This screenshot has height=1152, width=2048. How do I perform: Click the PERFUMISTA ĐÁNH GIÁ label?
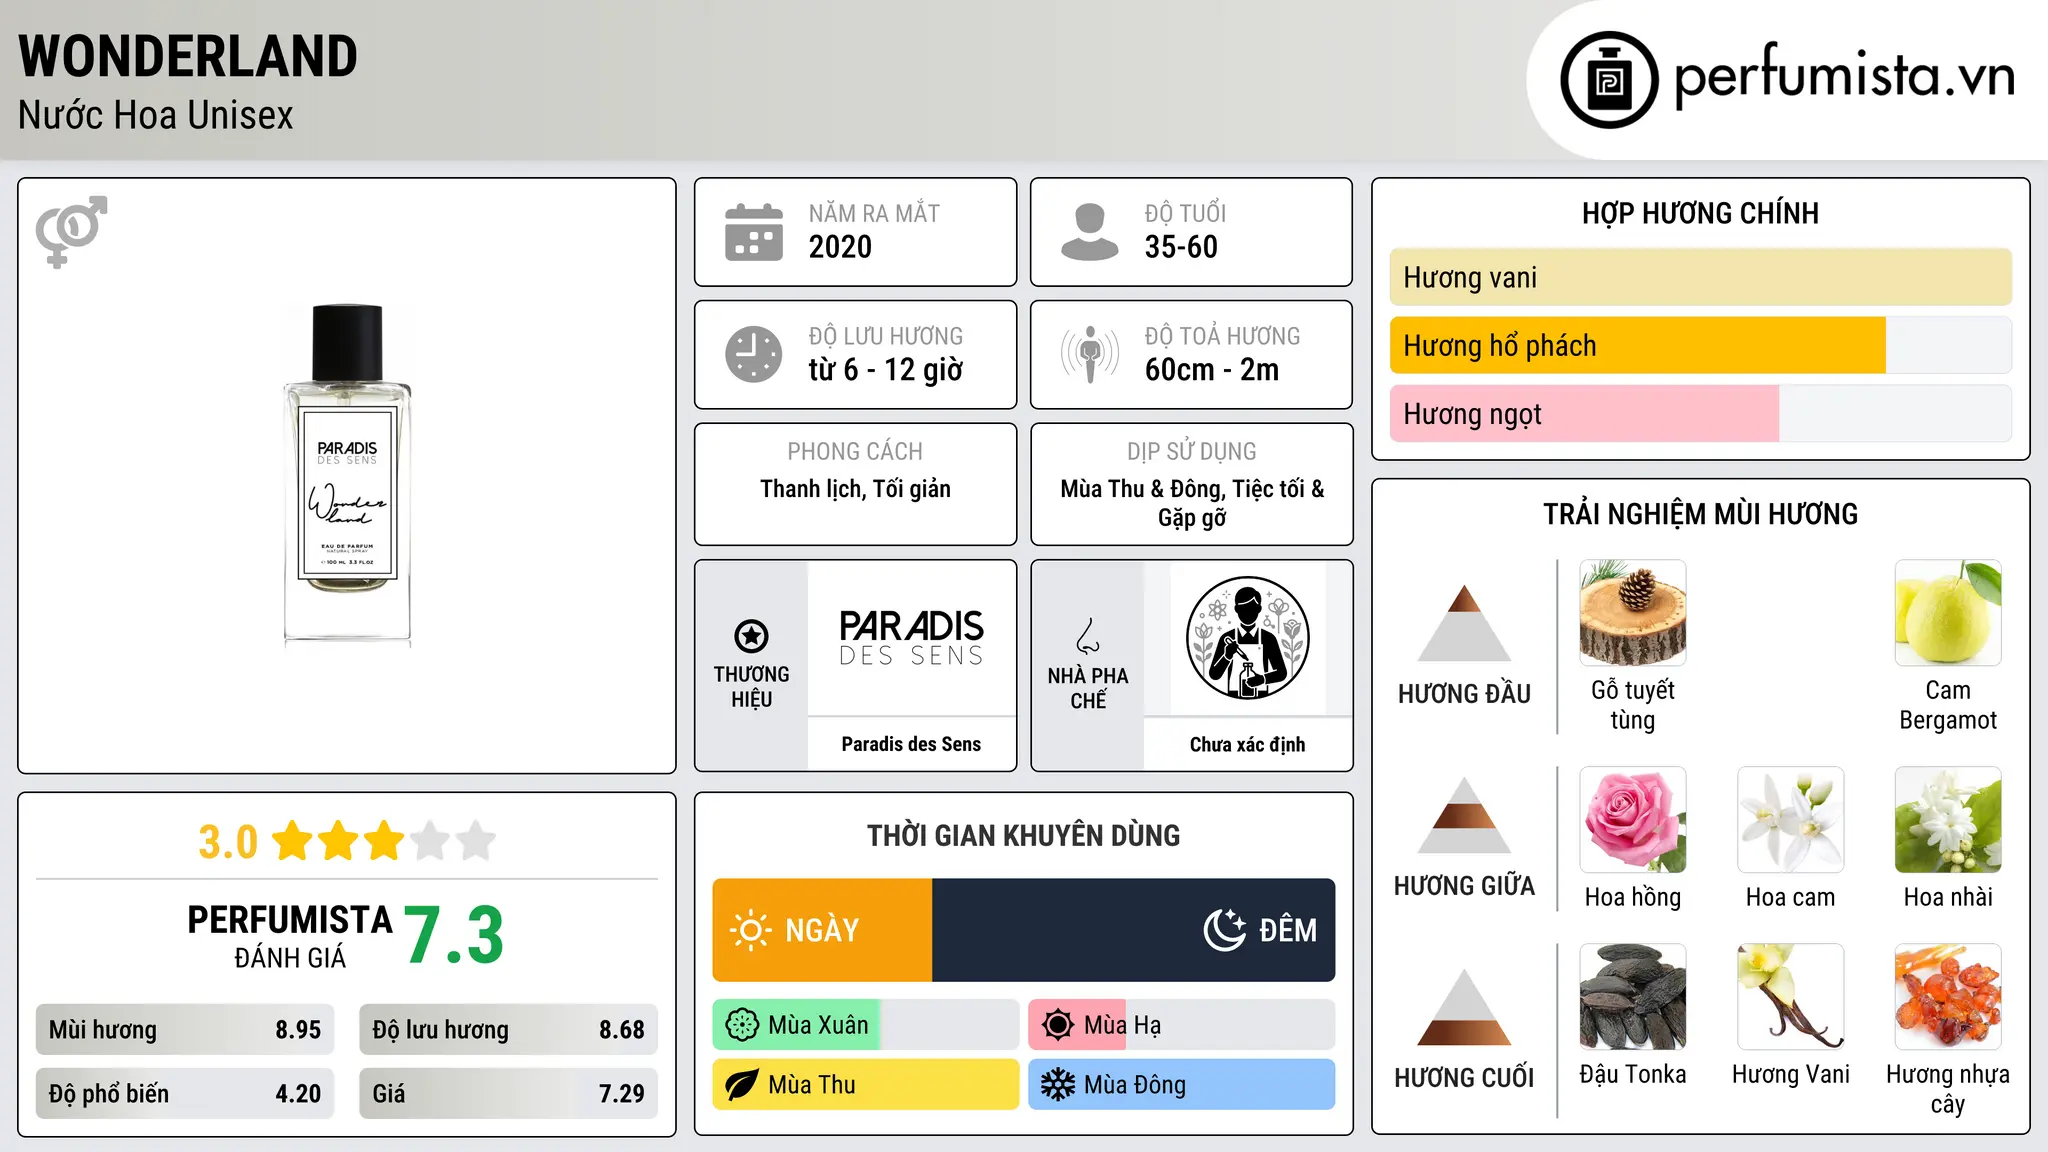point(290,936)
